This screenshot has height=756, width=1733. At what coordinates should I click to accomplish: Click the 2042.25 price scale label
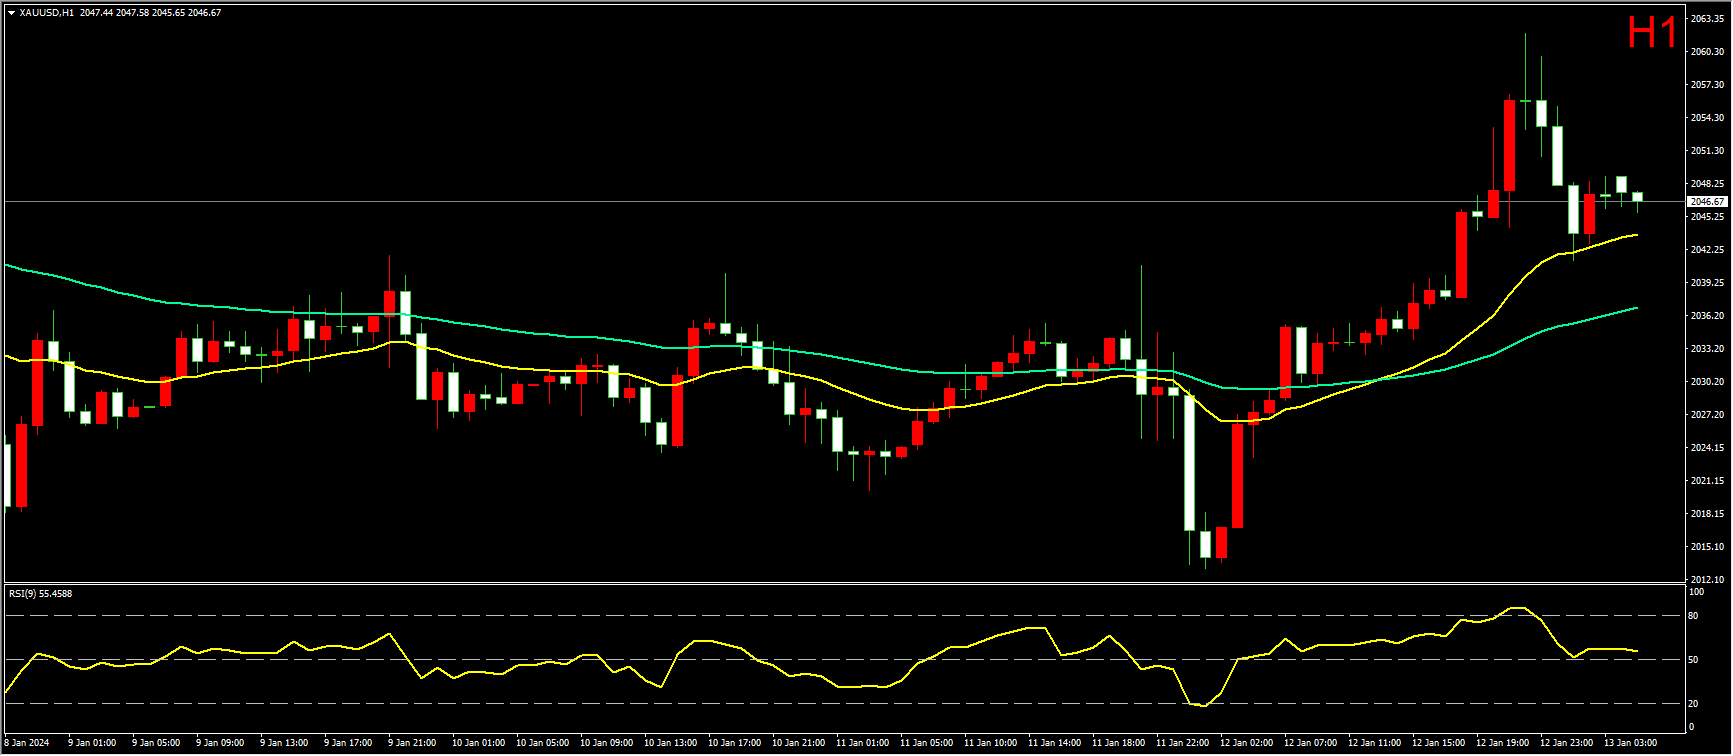tap(1707, 250)
